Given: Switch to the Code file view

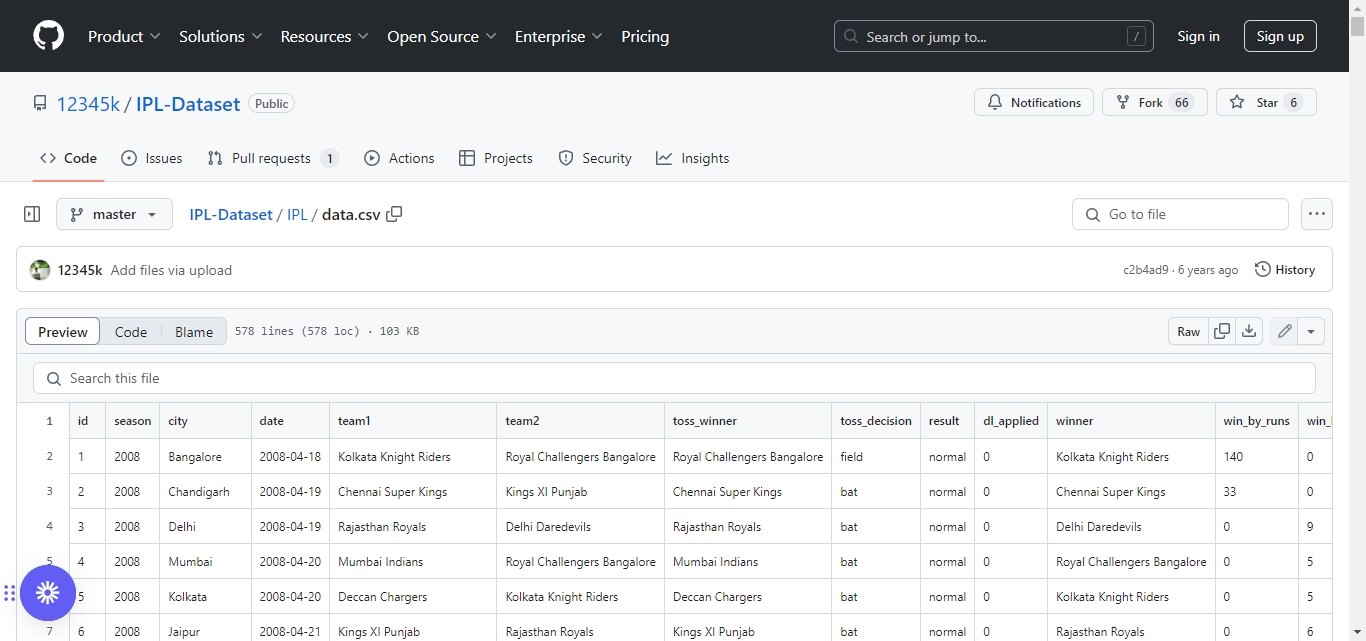Looking at the screenshot, I should point(131,332).
